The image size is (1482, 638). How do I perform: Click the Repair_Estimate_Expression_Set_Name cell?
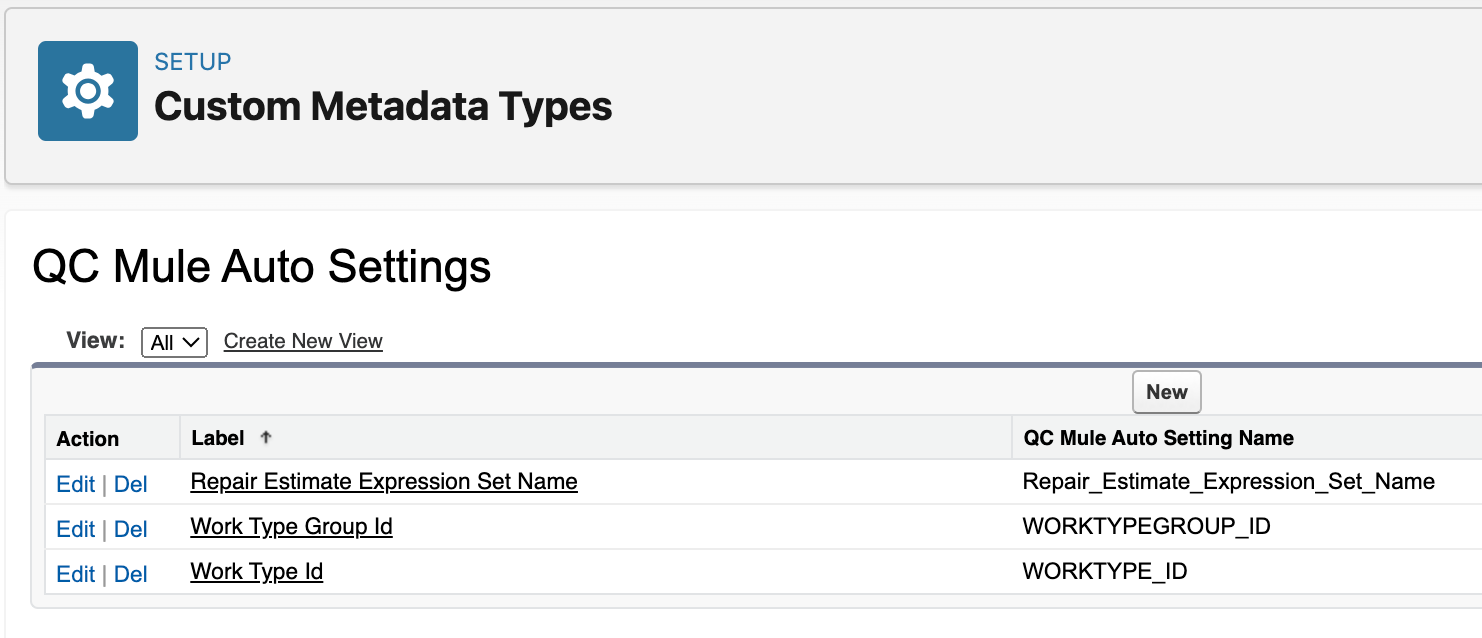1229,482
